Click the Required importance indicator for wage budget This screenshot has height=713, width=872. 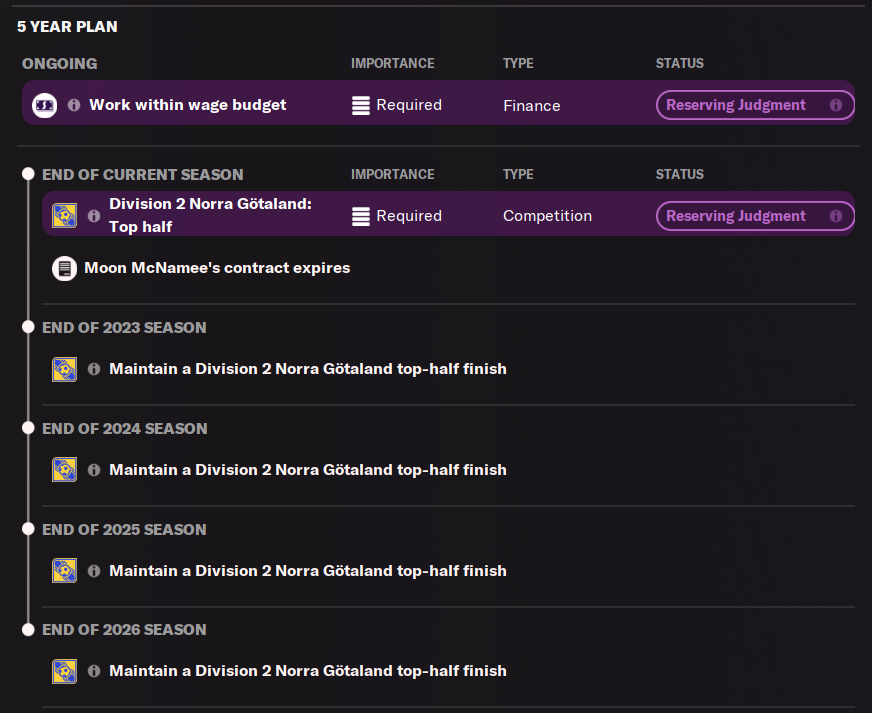[397, 105]
